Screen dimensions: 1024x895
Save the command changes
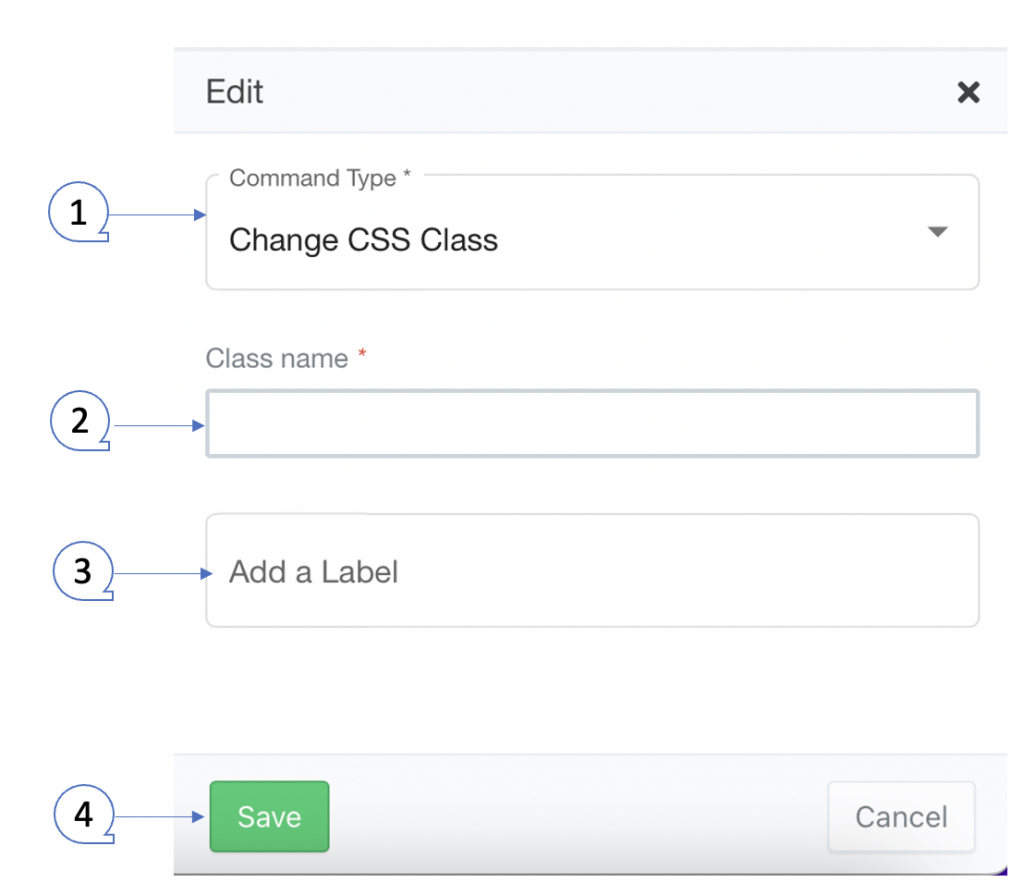pos(269,817)
